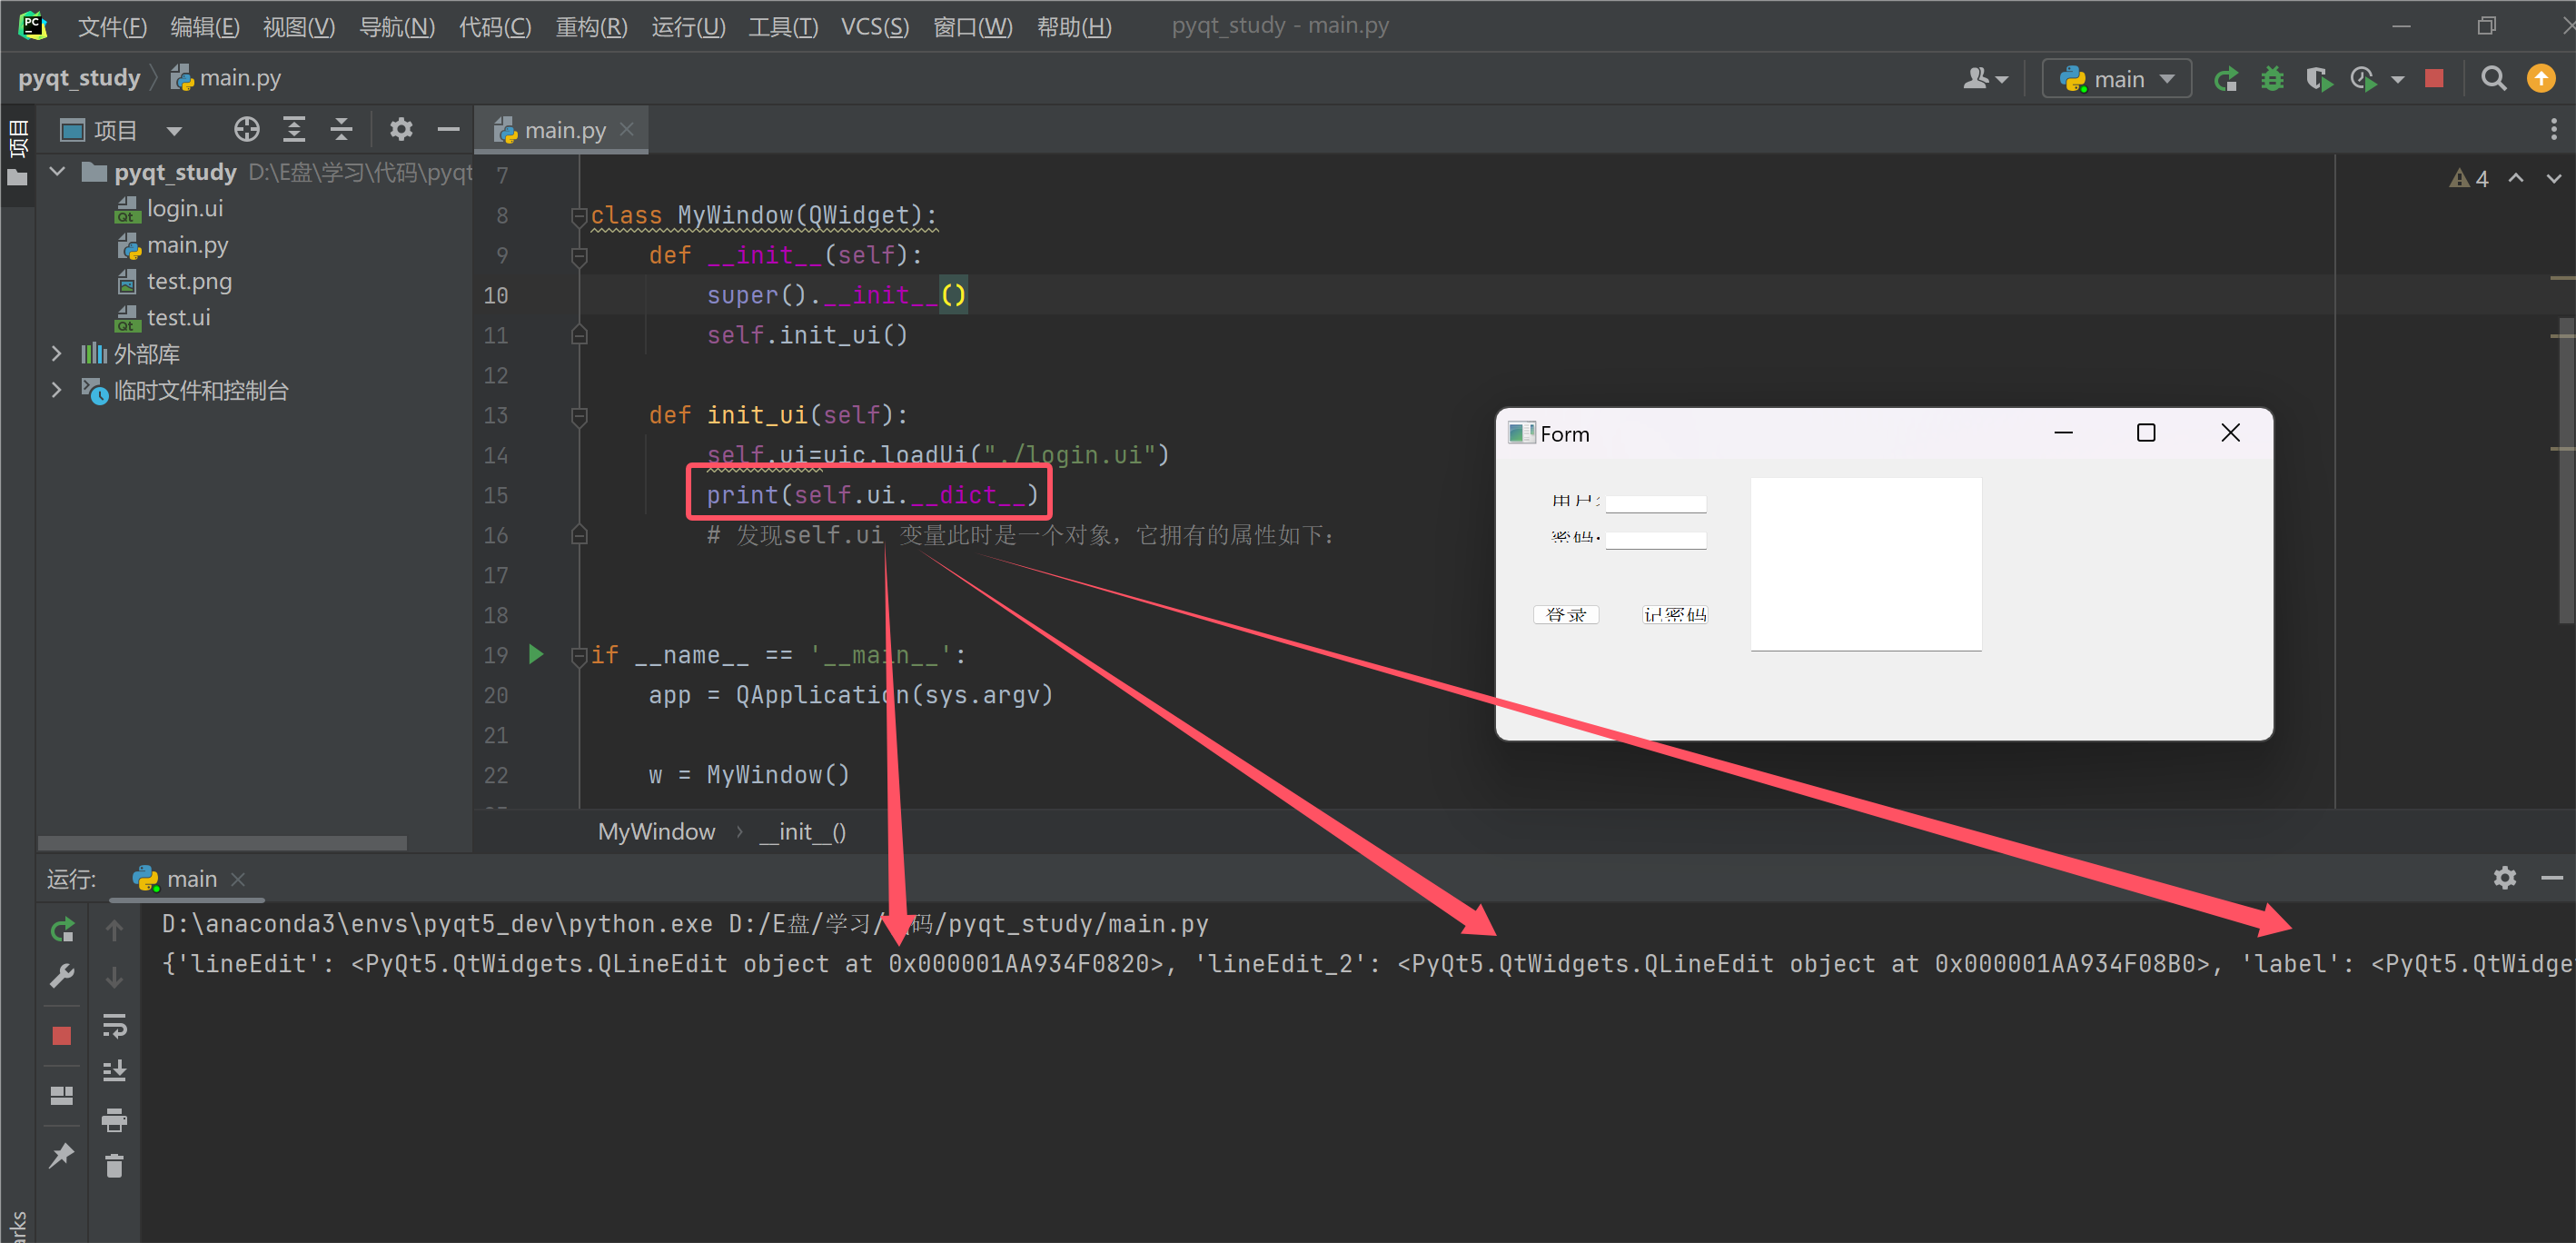
Task: Expand all items in project panel
Action: pyautogui.click(x=294, y=130)
